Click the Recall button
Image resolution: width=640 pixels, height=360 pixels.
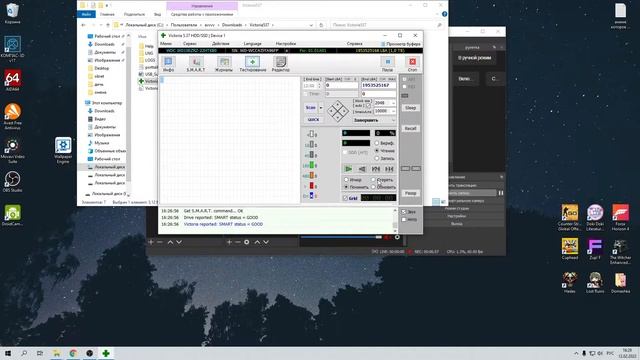(x=410, y=129)
